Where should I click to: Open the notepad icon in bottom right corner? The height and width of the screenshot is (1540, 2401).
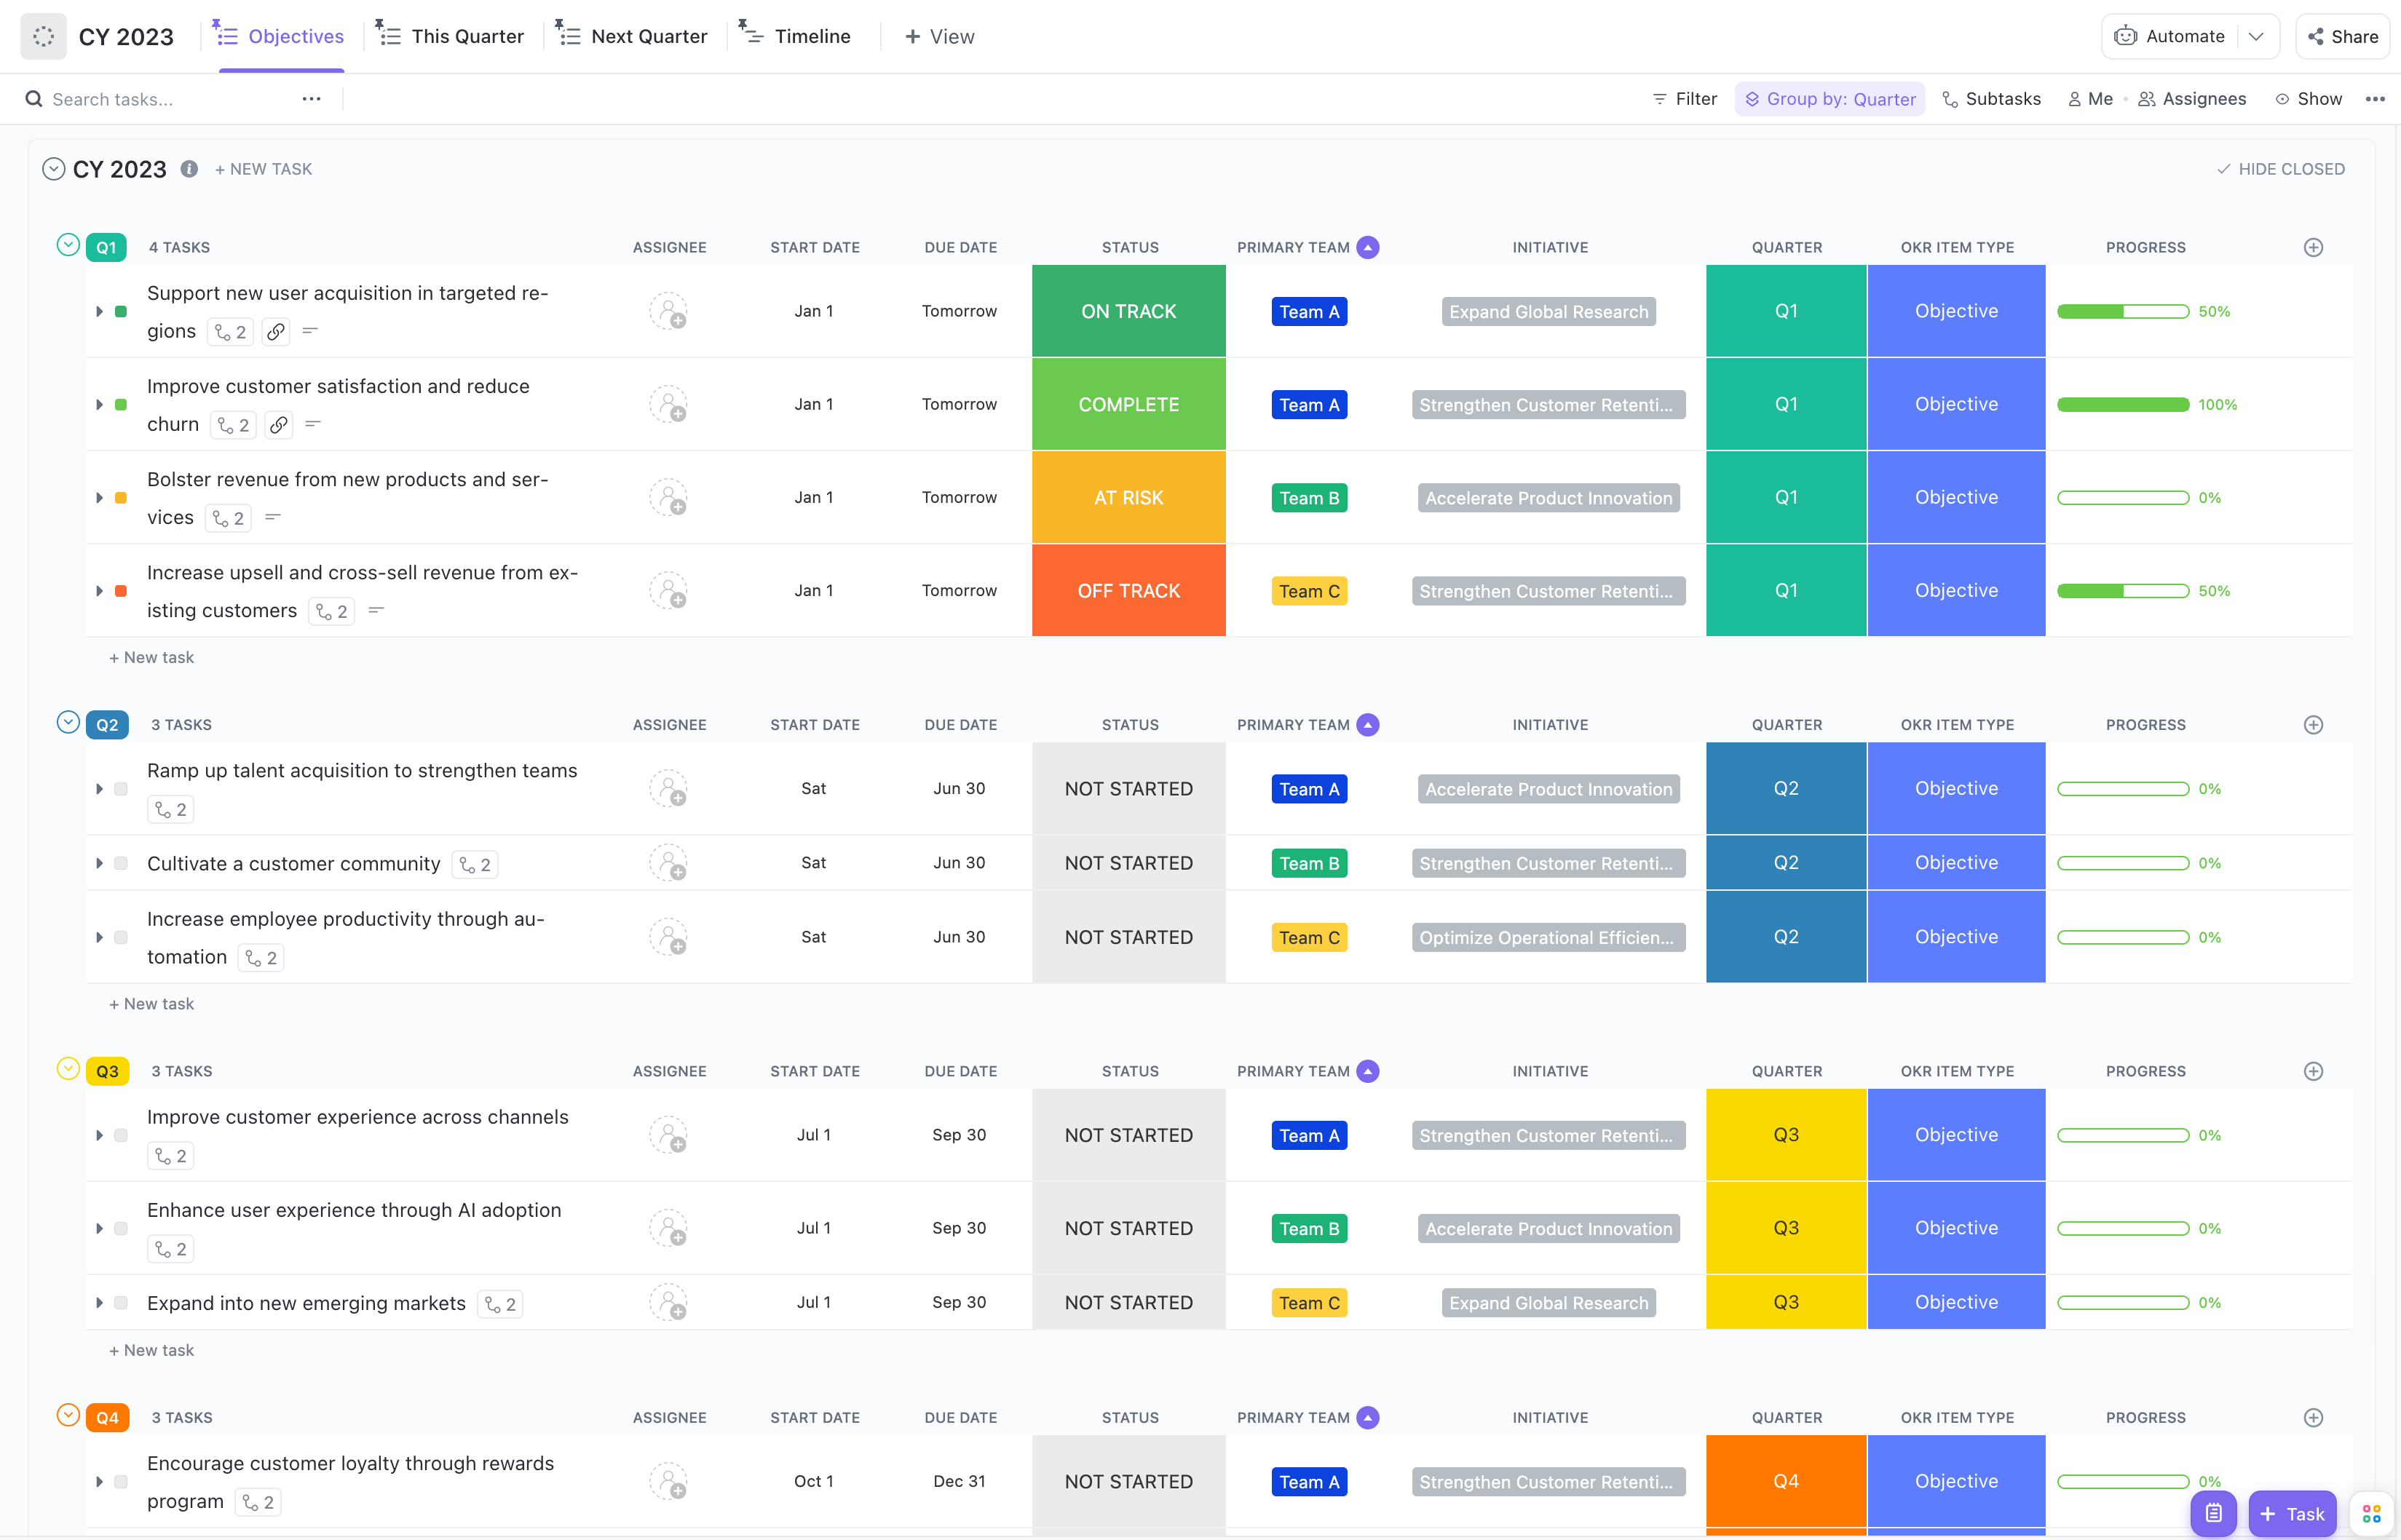click(2213, 1513)
